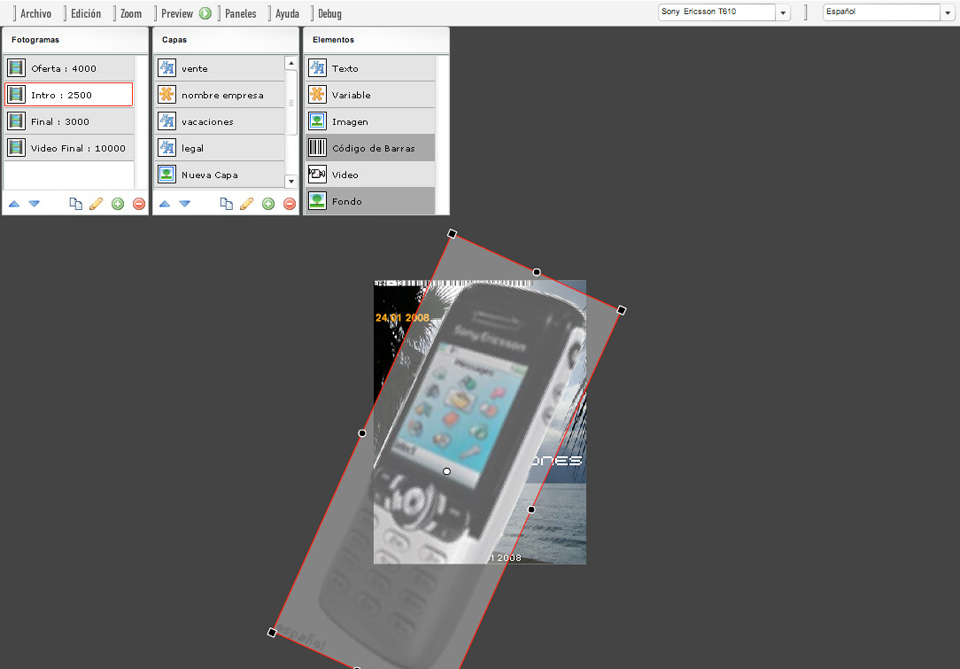
Task: Click the vacaciones layer's text icon
Action: pos(167,121)
